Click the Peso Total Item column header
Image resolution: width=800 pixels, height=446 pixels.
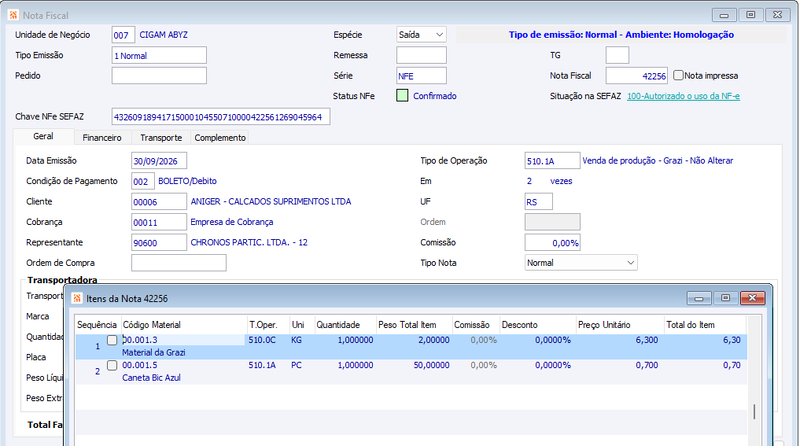(x=414, y=325)
